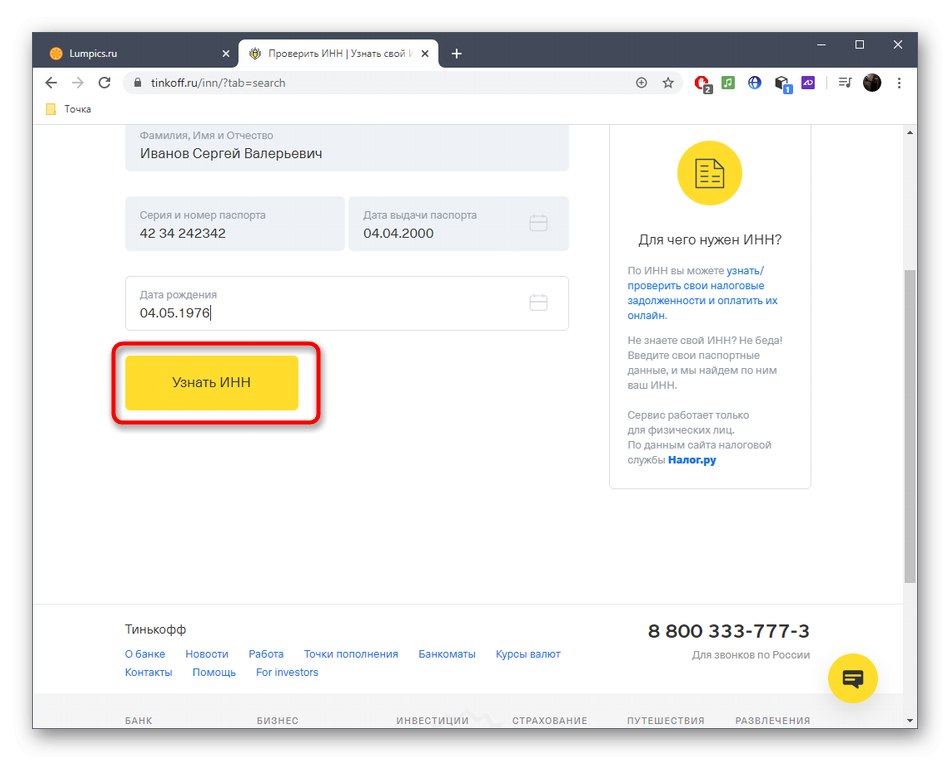Click the cube extension with badge 1

click(783, 83)
